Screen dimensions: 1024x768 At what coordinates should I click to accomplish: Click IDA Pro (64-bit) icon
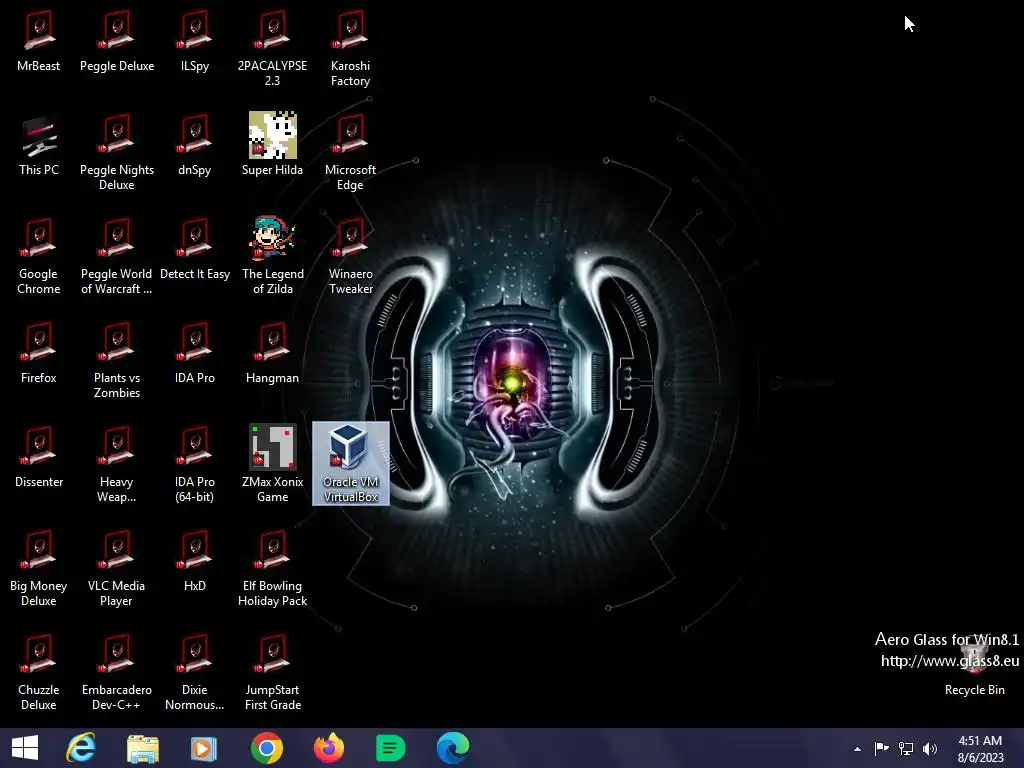click(x=195, y=464)
